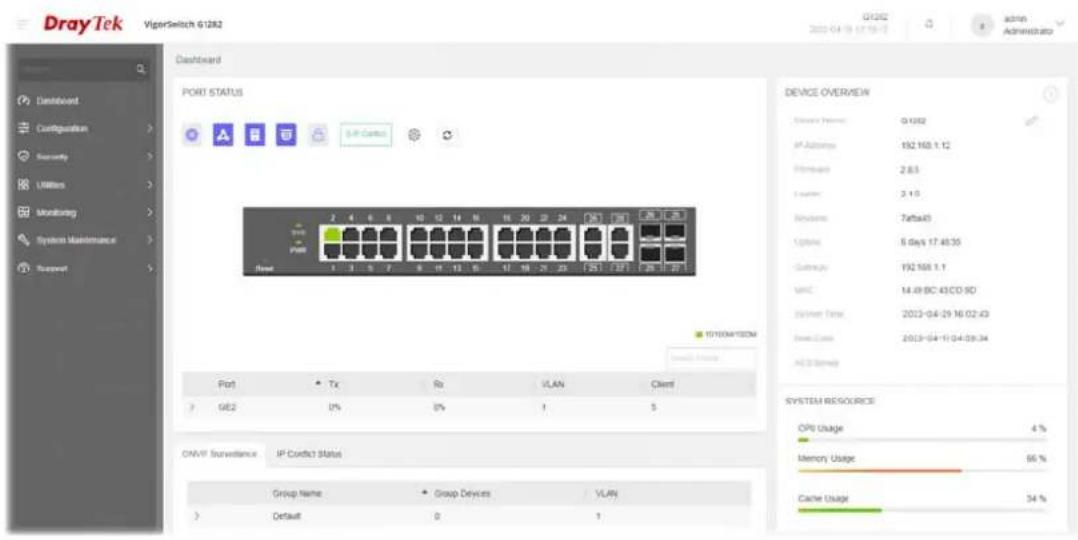Click the IP address value 192.168.1.12
The height and width of the screenshot is (540, 1078).
pyautogui.click(x=926, y=145)
